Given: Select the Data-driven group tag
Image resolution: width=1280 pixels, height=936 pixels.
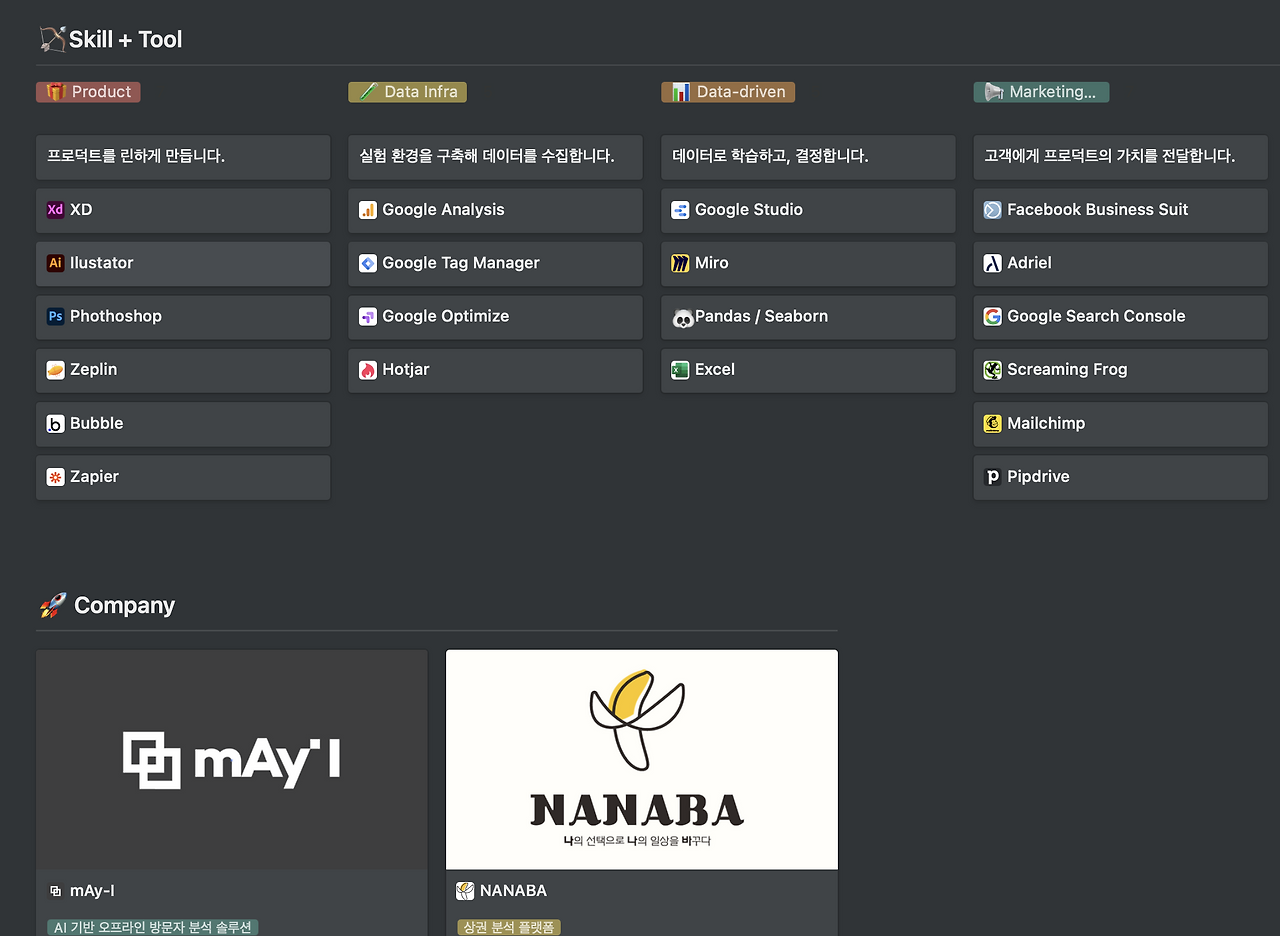Looking at the screenshot, I should click(x=728, y=92).
